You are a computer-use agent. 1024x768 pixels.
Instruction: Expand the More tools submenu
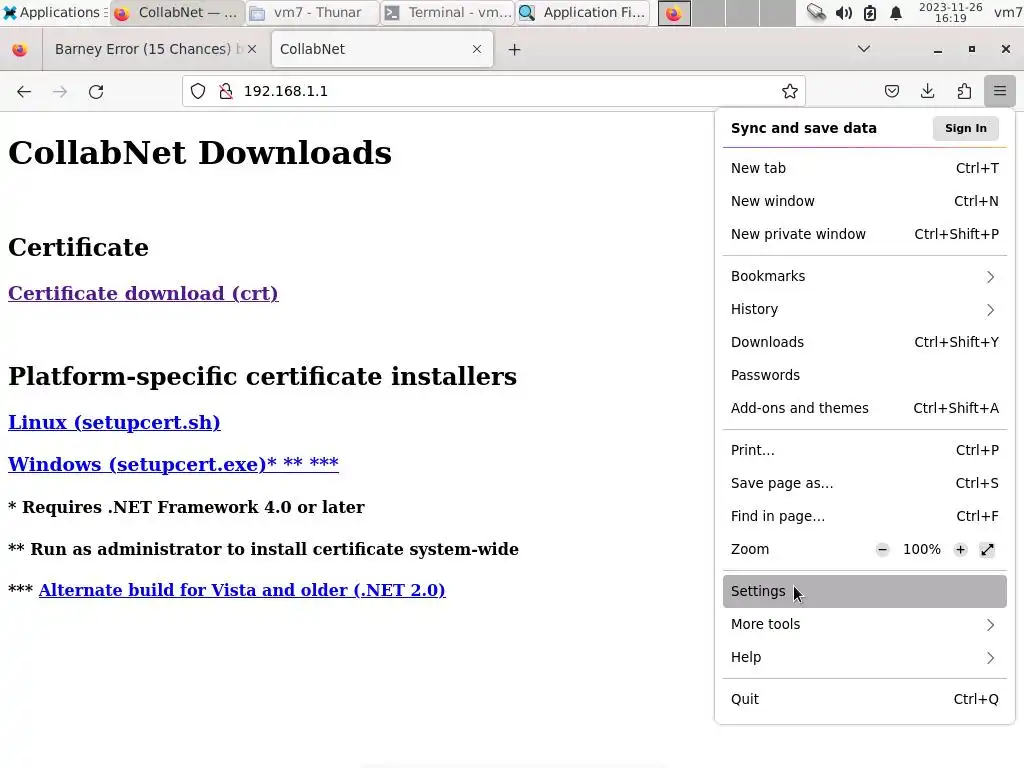tap(865, 624)
